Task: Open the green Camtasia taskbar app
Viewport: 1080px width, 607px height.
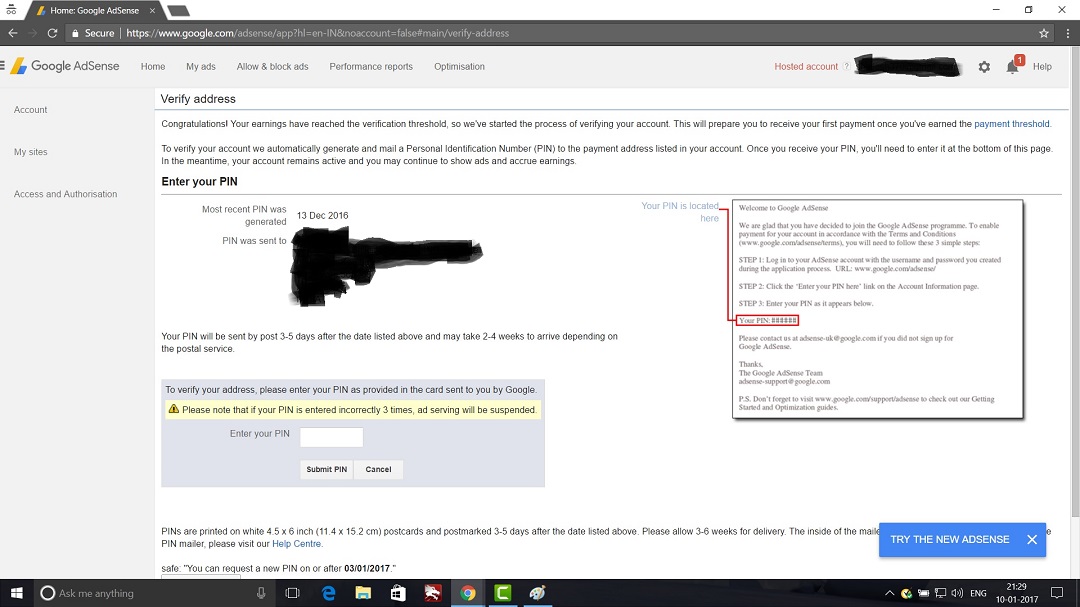Action: 502,593
